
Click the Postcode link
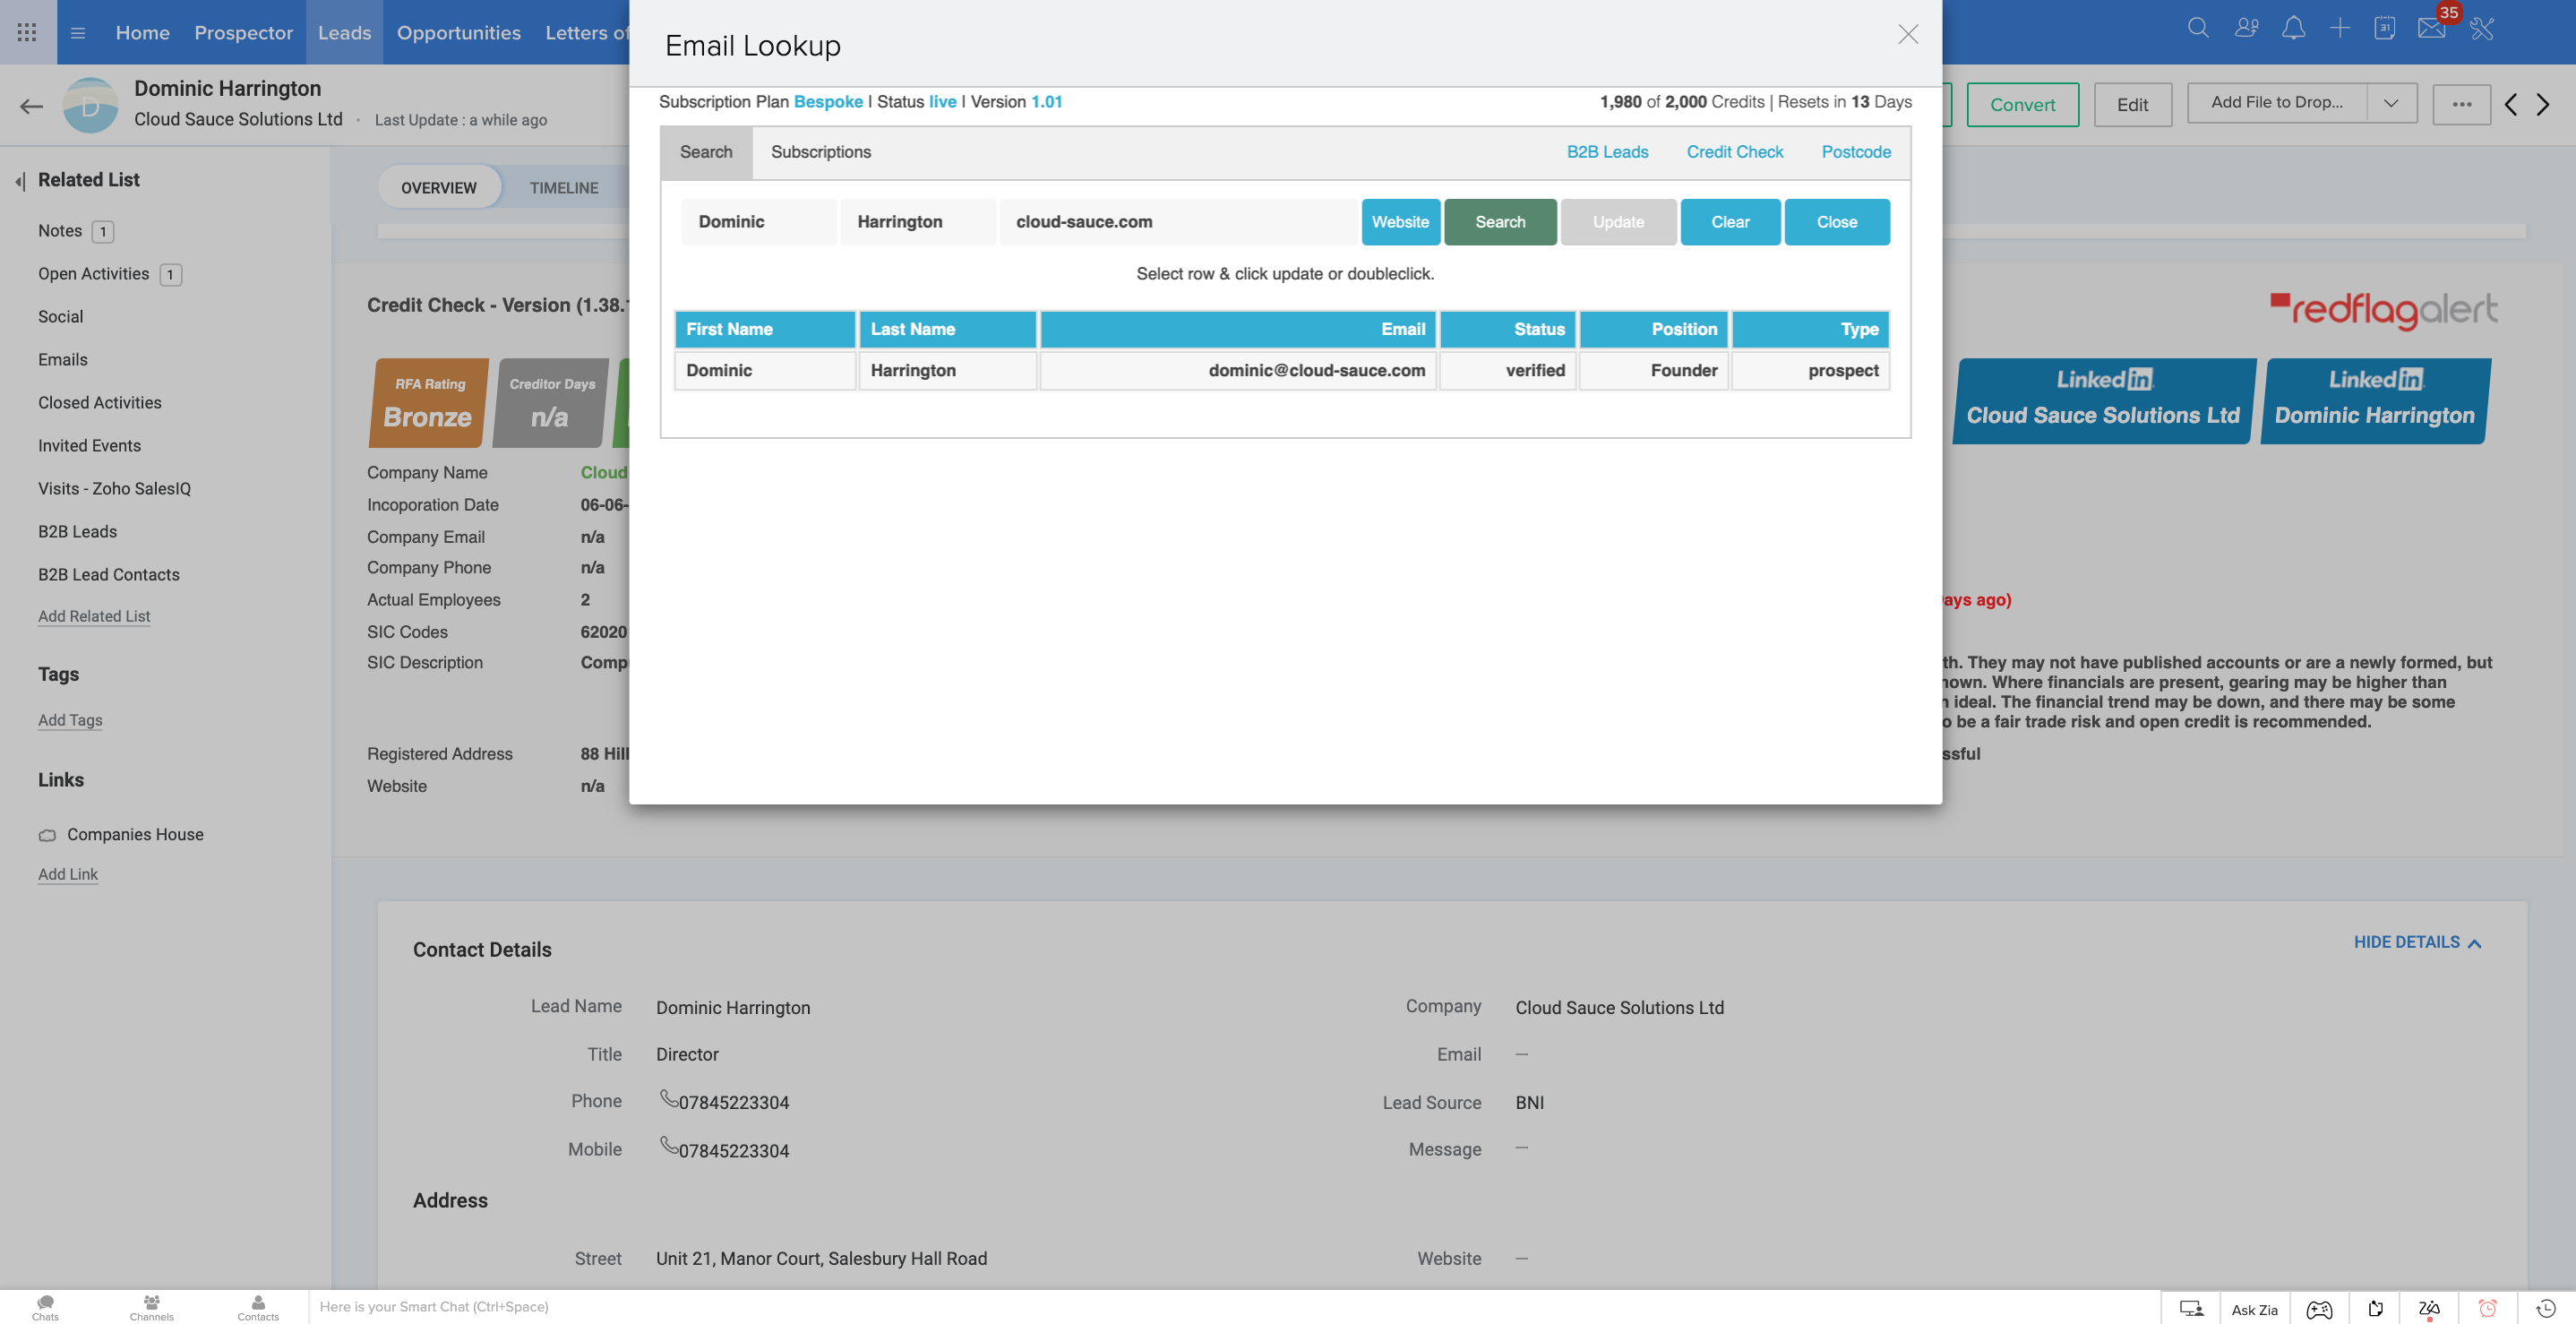[1855, 152]
